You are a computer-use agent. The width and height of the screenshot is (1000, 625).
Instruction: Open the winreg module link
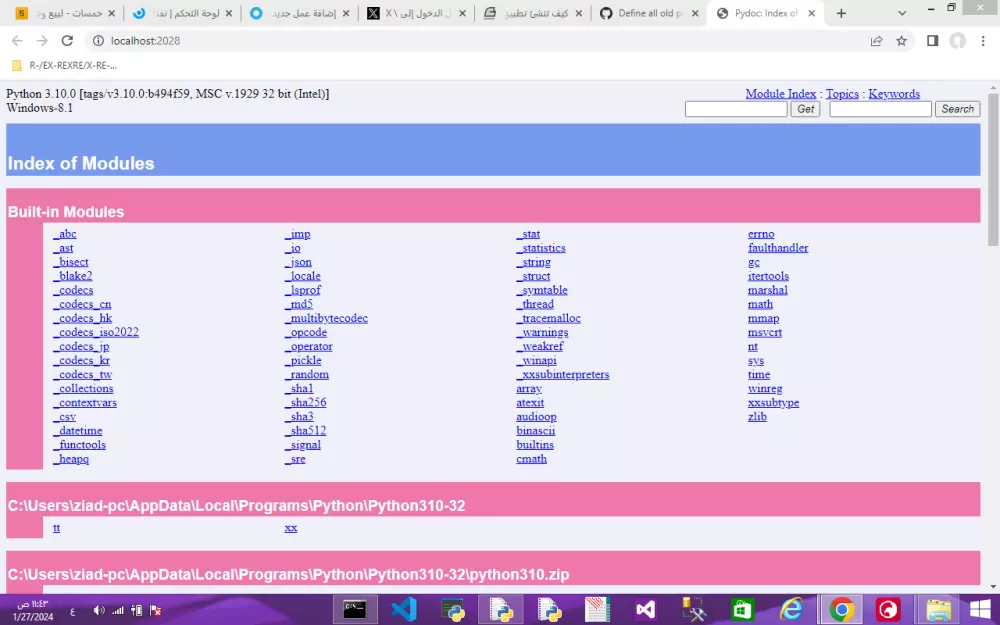[765, 388]
